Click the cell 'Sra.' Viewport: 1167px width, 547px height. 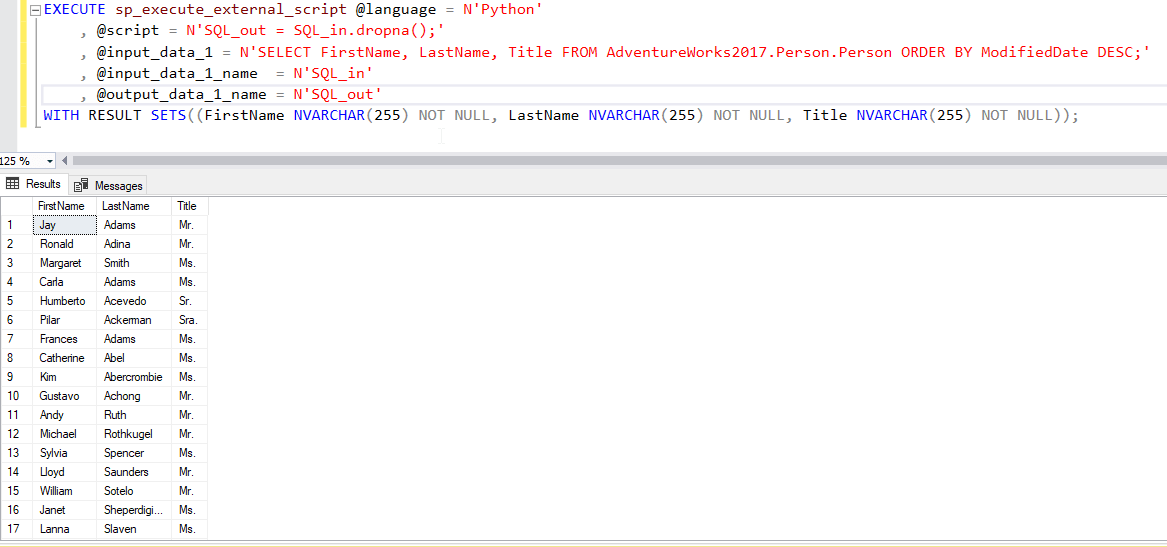pos(190,320)
